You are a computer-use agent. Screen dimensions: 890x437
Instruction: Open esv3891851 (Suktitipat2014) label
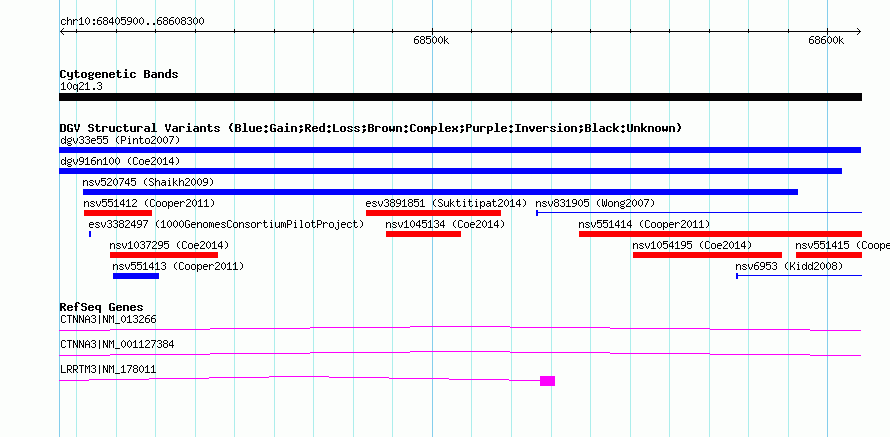[446, 203]
